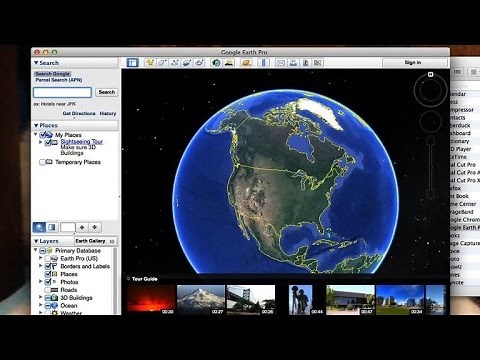Click the Sign In button
Screen dimensions: 480x360
[413, 63]
